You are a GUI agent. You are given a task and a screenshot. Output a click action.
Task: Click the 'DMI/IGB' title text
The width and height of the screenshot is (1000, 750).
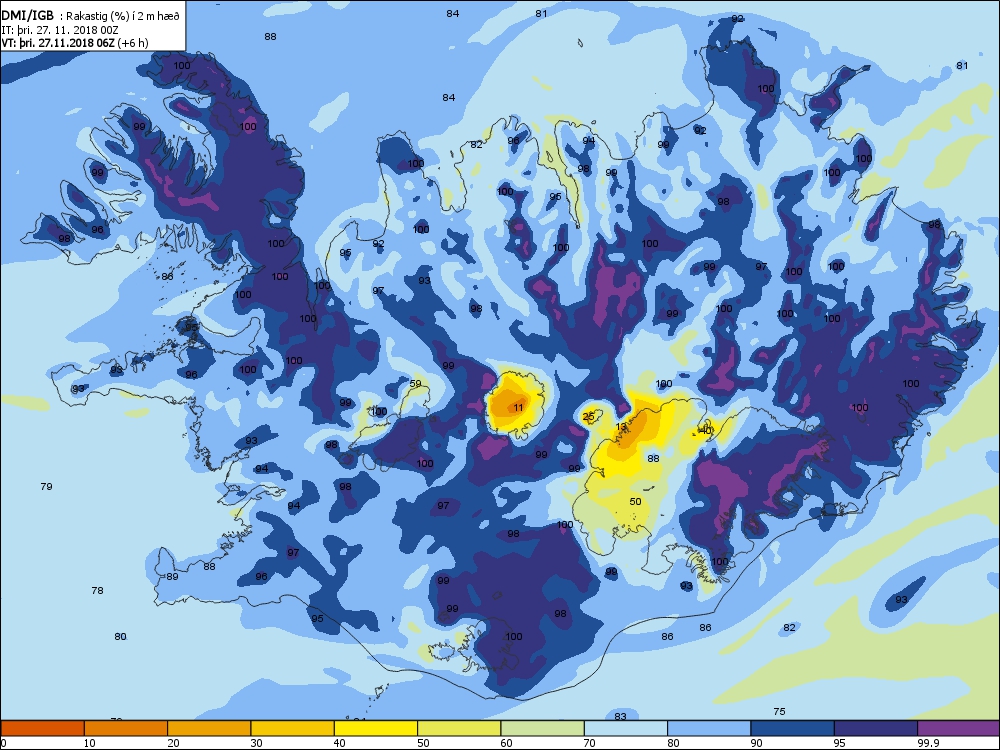pos(28,15)
